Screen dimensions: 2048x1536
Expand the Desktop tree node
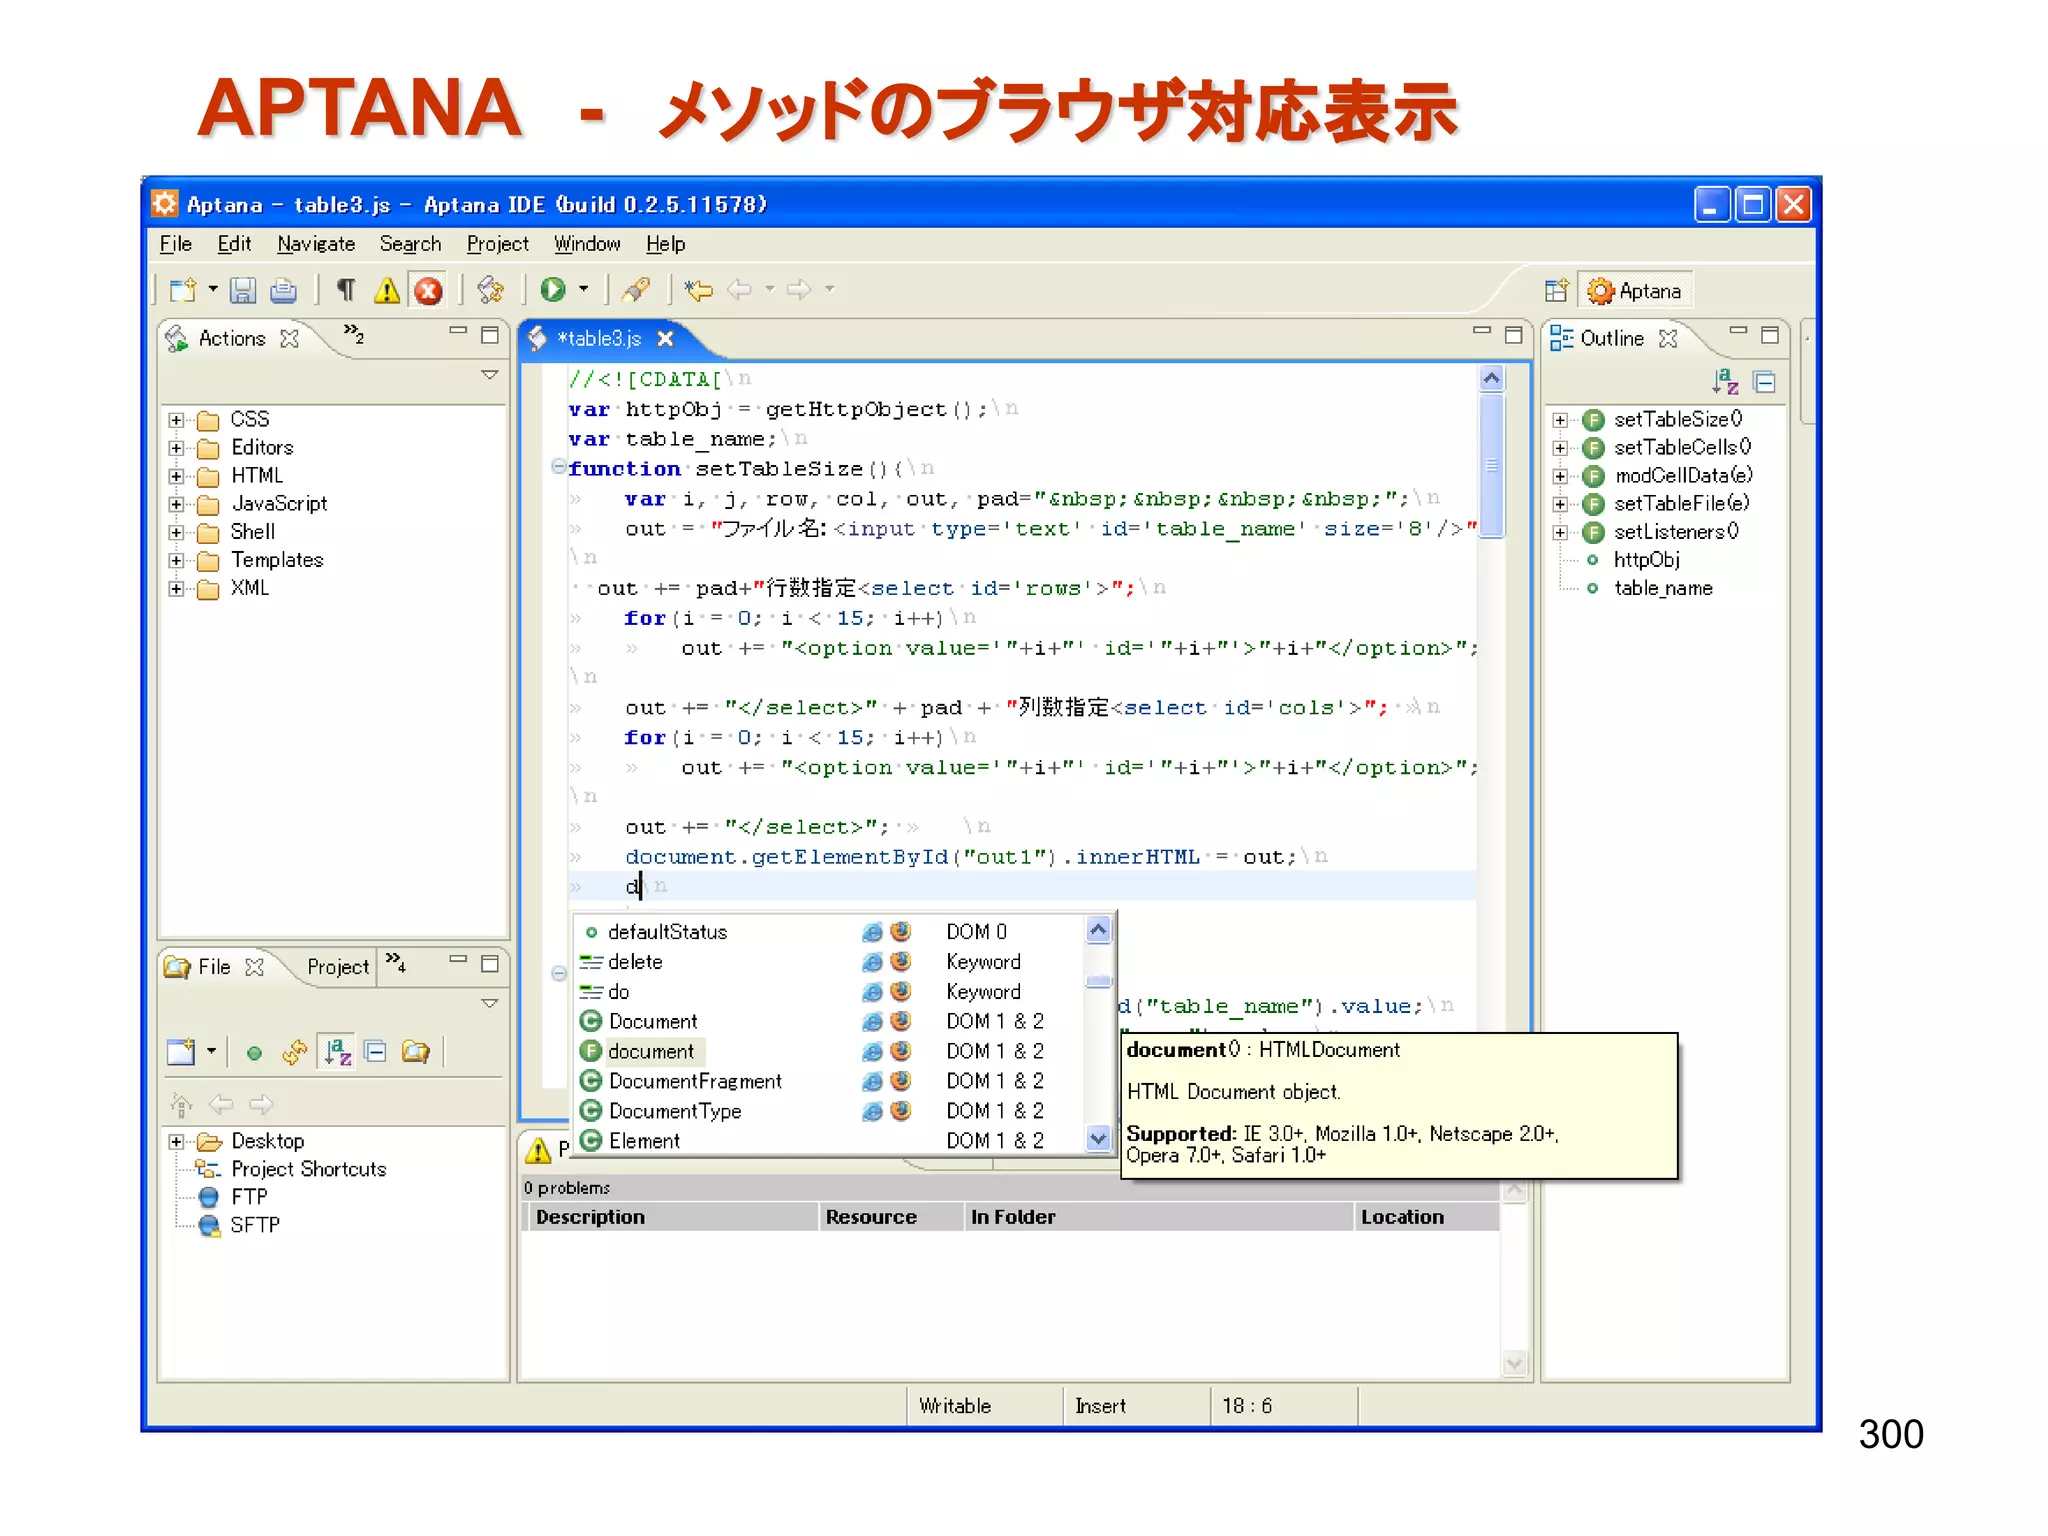(x=177, y=1142)
